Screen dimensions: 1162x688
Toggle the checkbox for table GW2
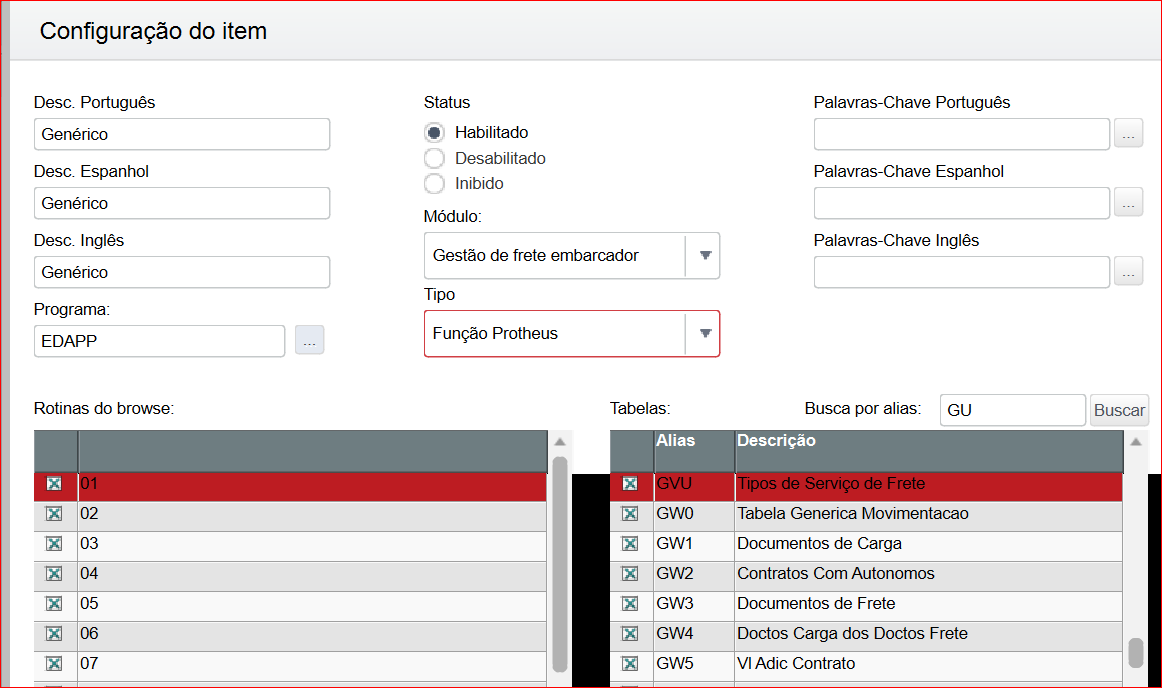click(x=630, y=574)
